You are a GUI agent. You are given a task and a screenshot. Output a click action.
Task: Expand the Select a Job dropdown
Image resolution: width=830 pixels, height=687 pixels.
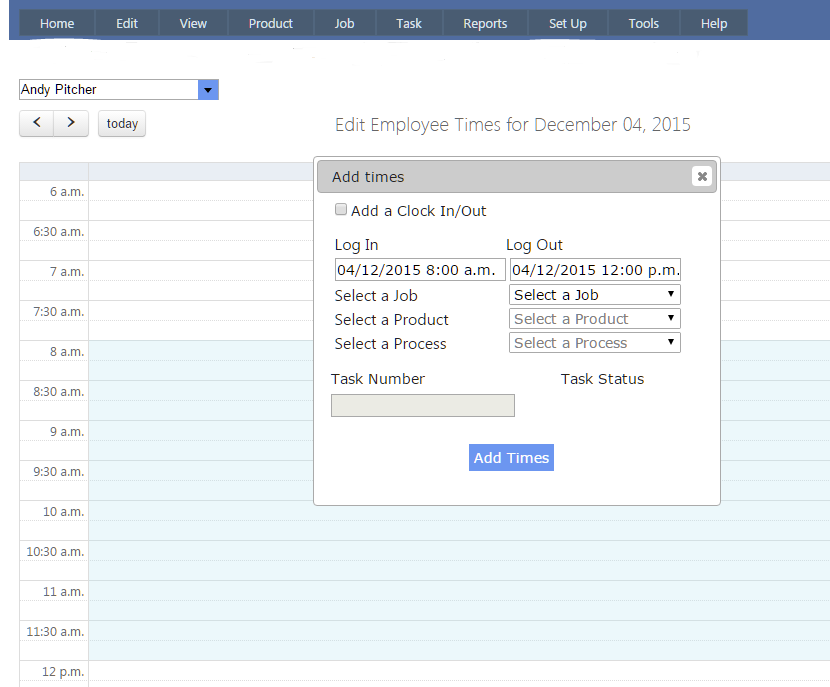(x=595, y=295)
